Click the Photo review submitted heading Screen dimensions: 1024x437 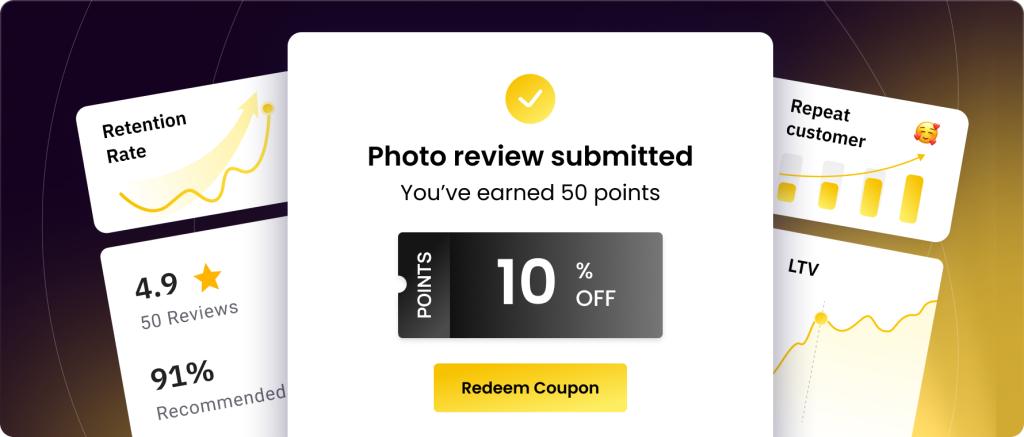tap(530, 156)
